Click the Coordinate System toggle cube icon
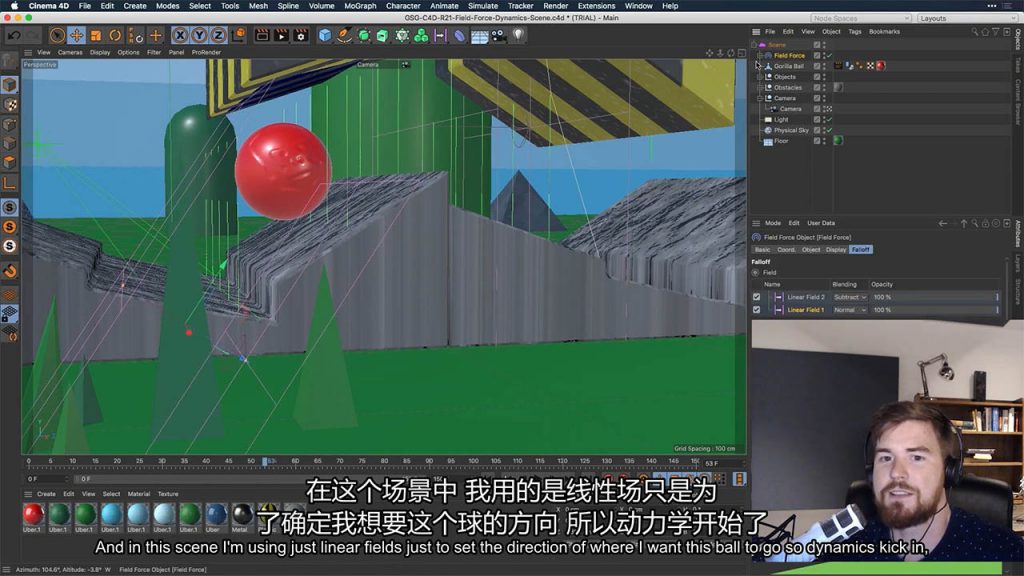The width and height of the screenshot is (1024, 576). (x=238, y=35)
